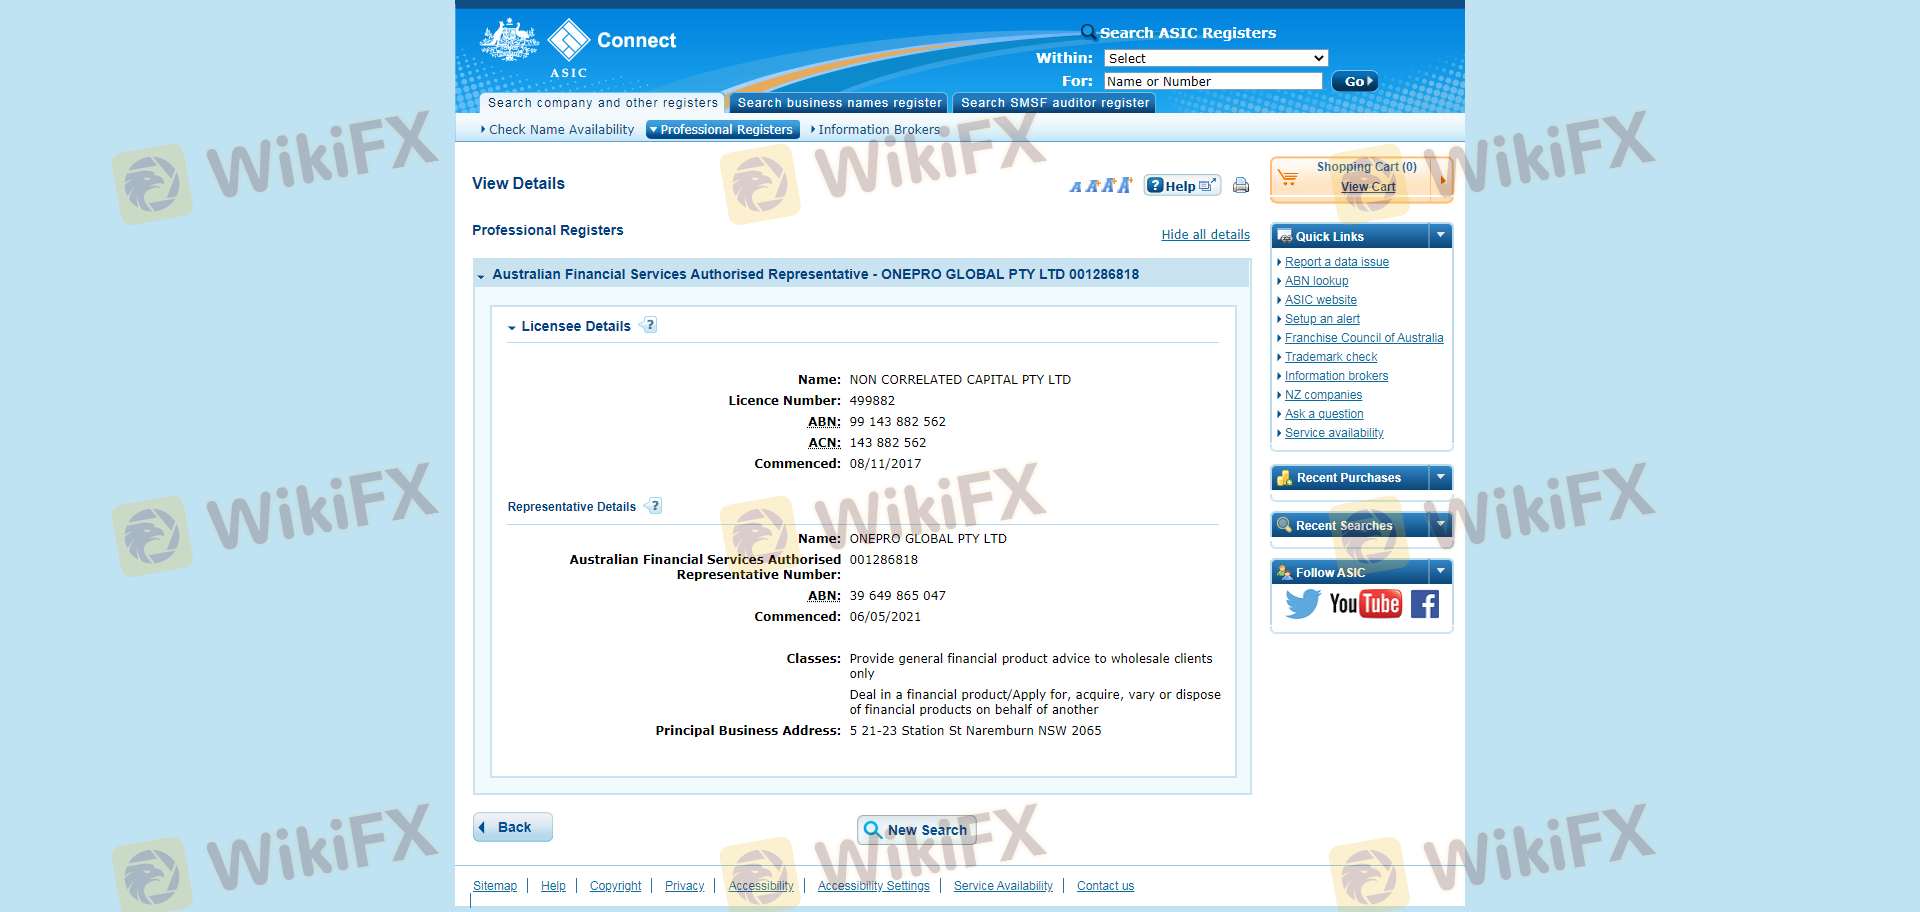Viewport: 1920px width, 912px height.
Task: Click the printer icon
Action: 1241,185
